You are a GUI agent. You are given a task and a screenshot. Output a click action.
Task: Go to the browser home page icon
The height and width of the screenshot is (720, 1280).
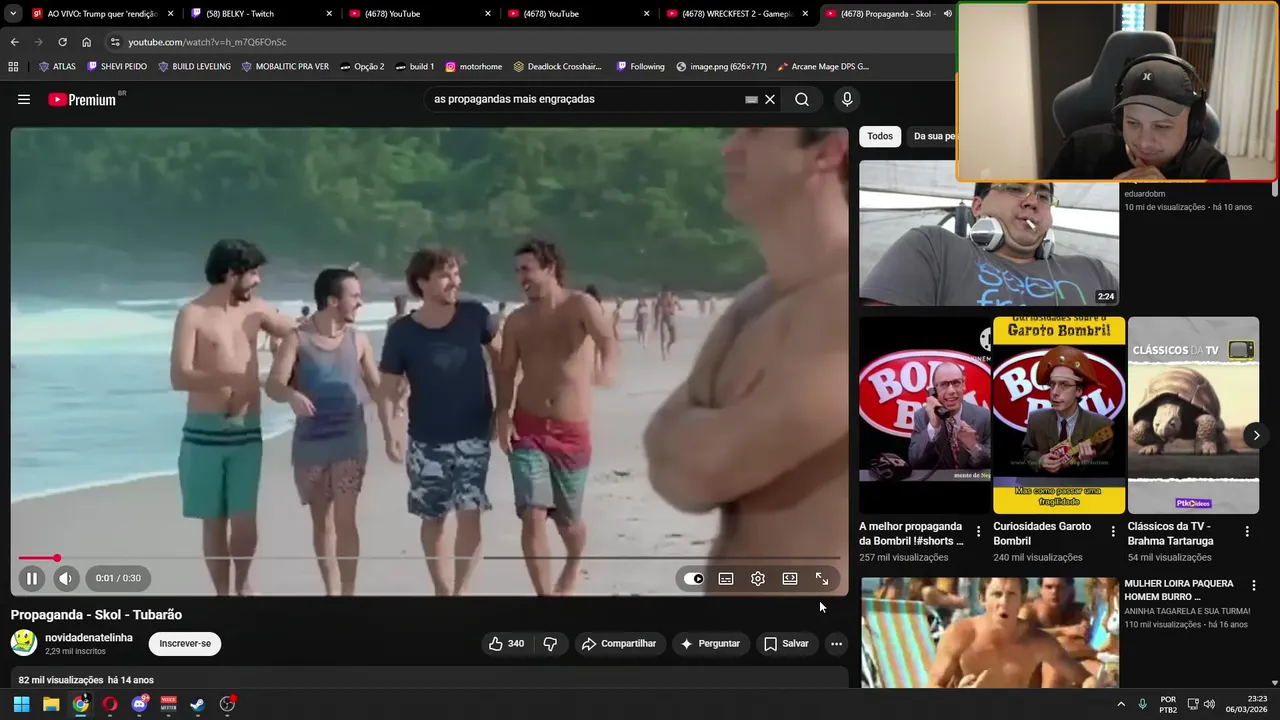click(x=86, y=42)
